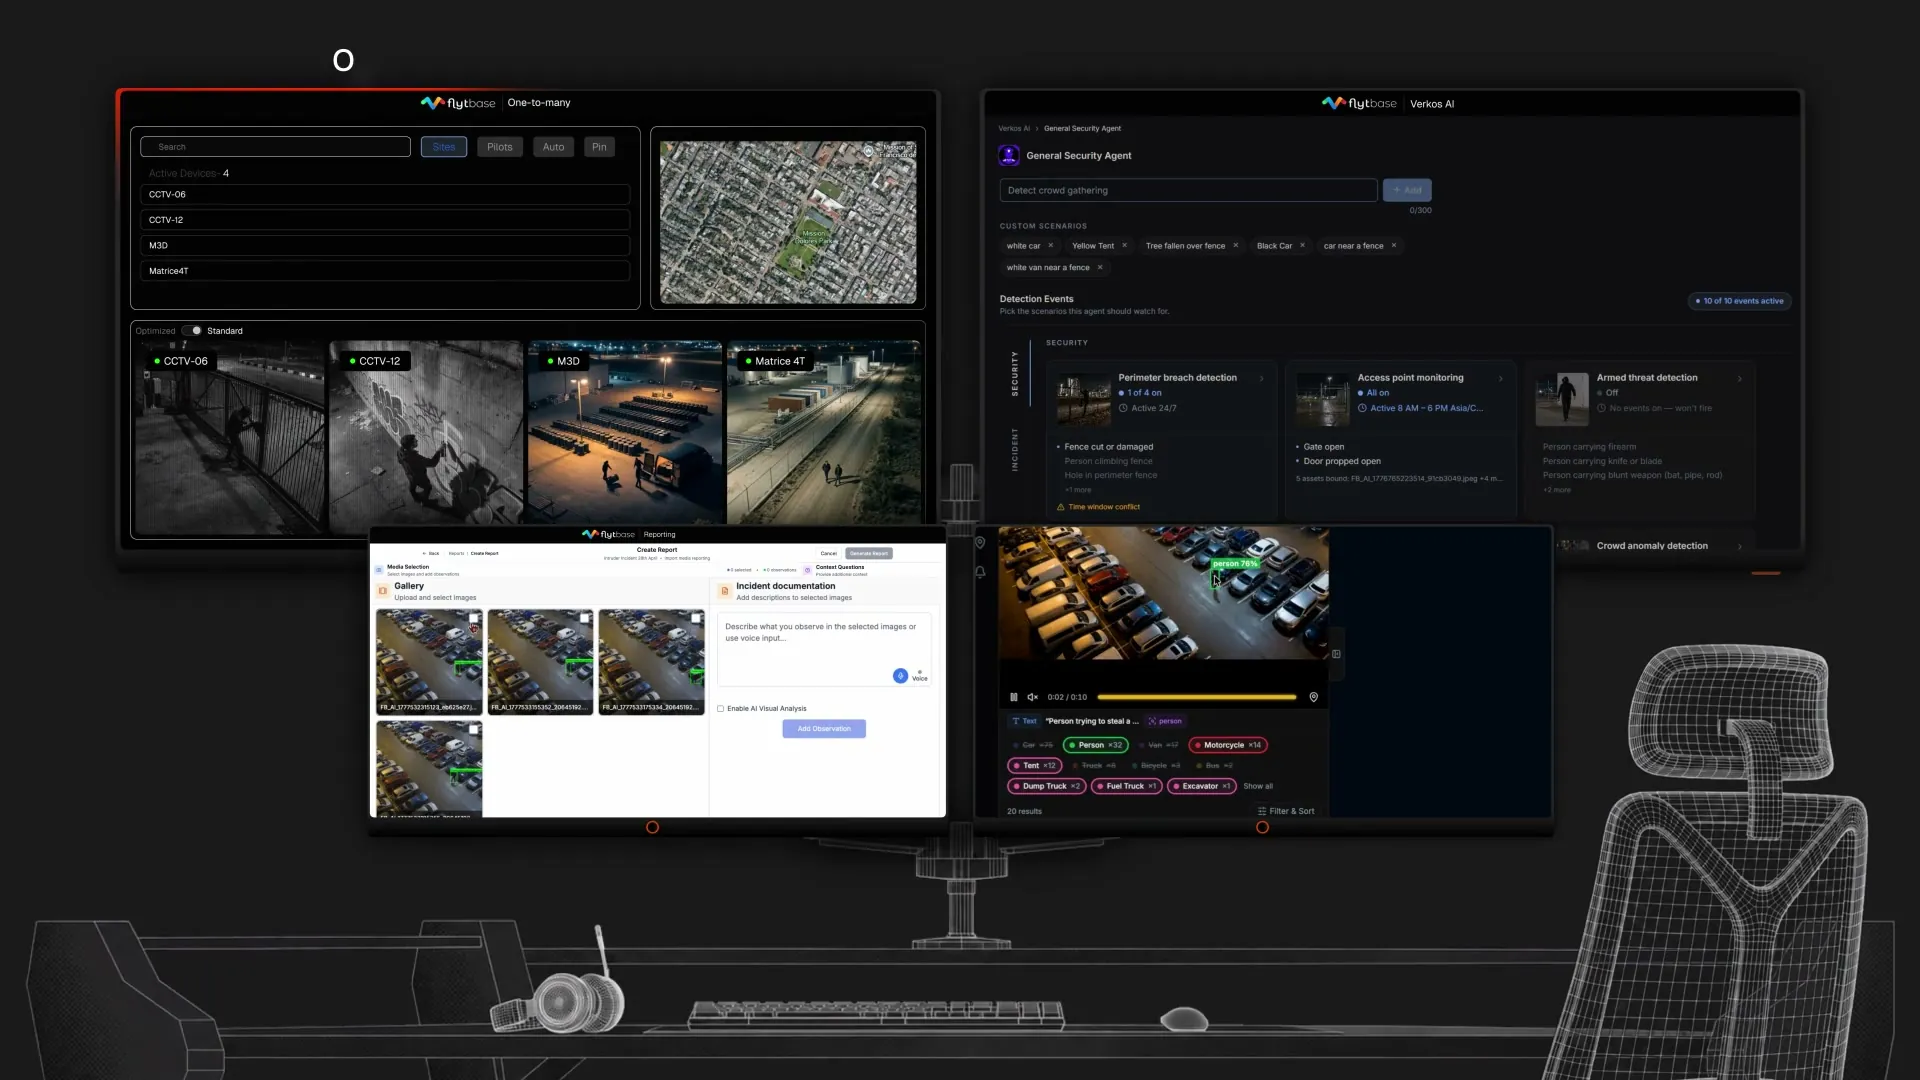Remove the 'Black Car' custom scenario

click(1303, 246)
